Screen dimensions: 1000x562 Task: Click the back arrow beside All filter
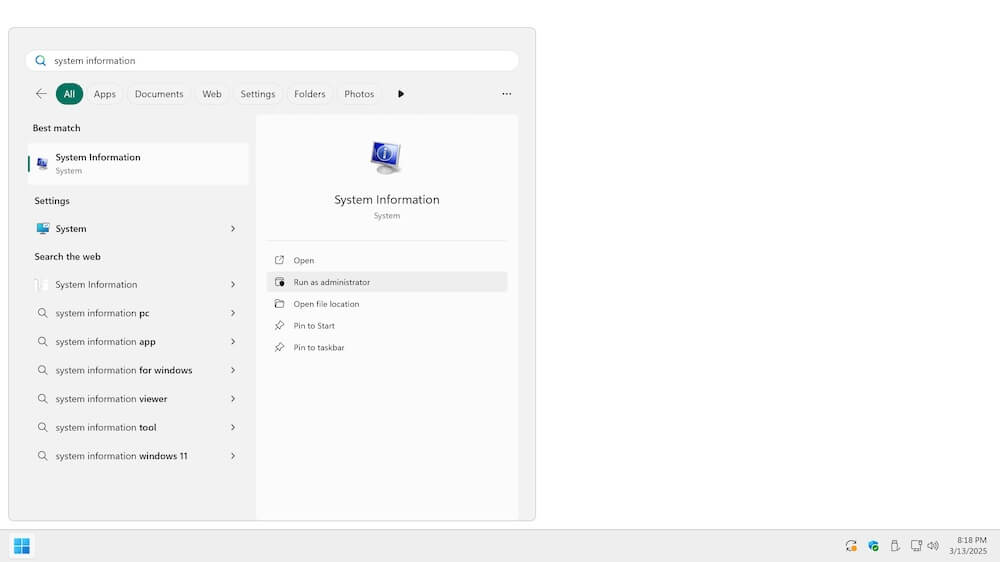[41, 94]
